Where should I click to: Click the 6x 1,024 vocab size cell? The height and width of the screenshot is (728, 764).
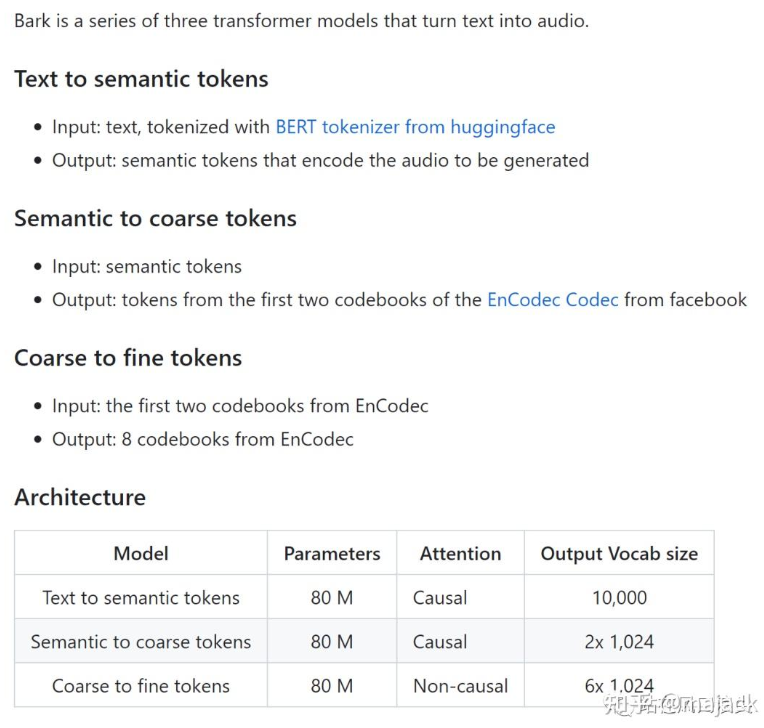pos(619,686)
